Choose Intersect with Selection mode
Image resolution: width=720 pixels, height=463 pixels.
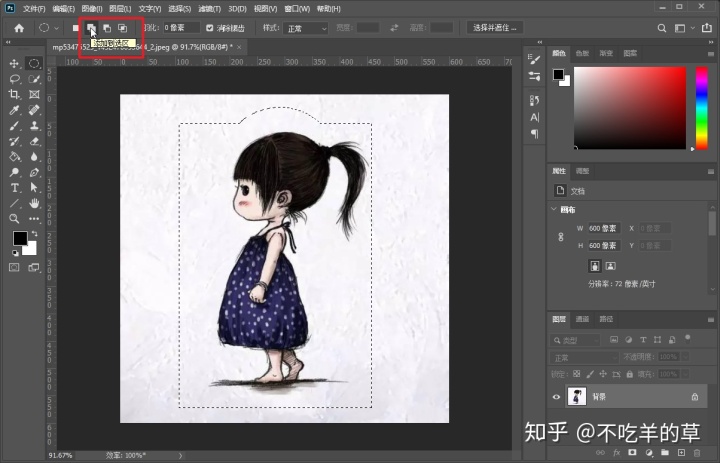(123, 28)
